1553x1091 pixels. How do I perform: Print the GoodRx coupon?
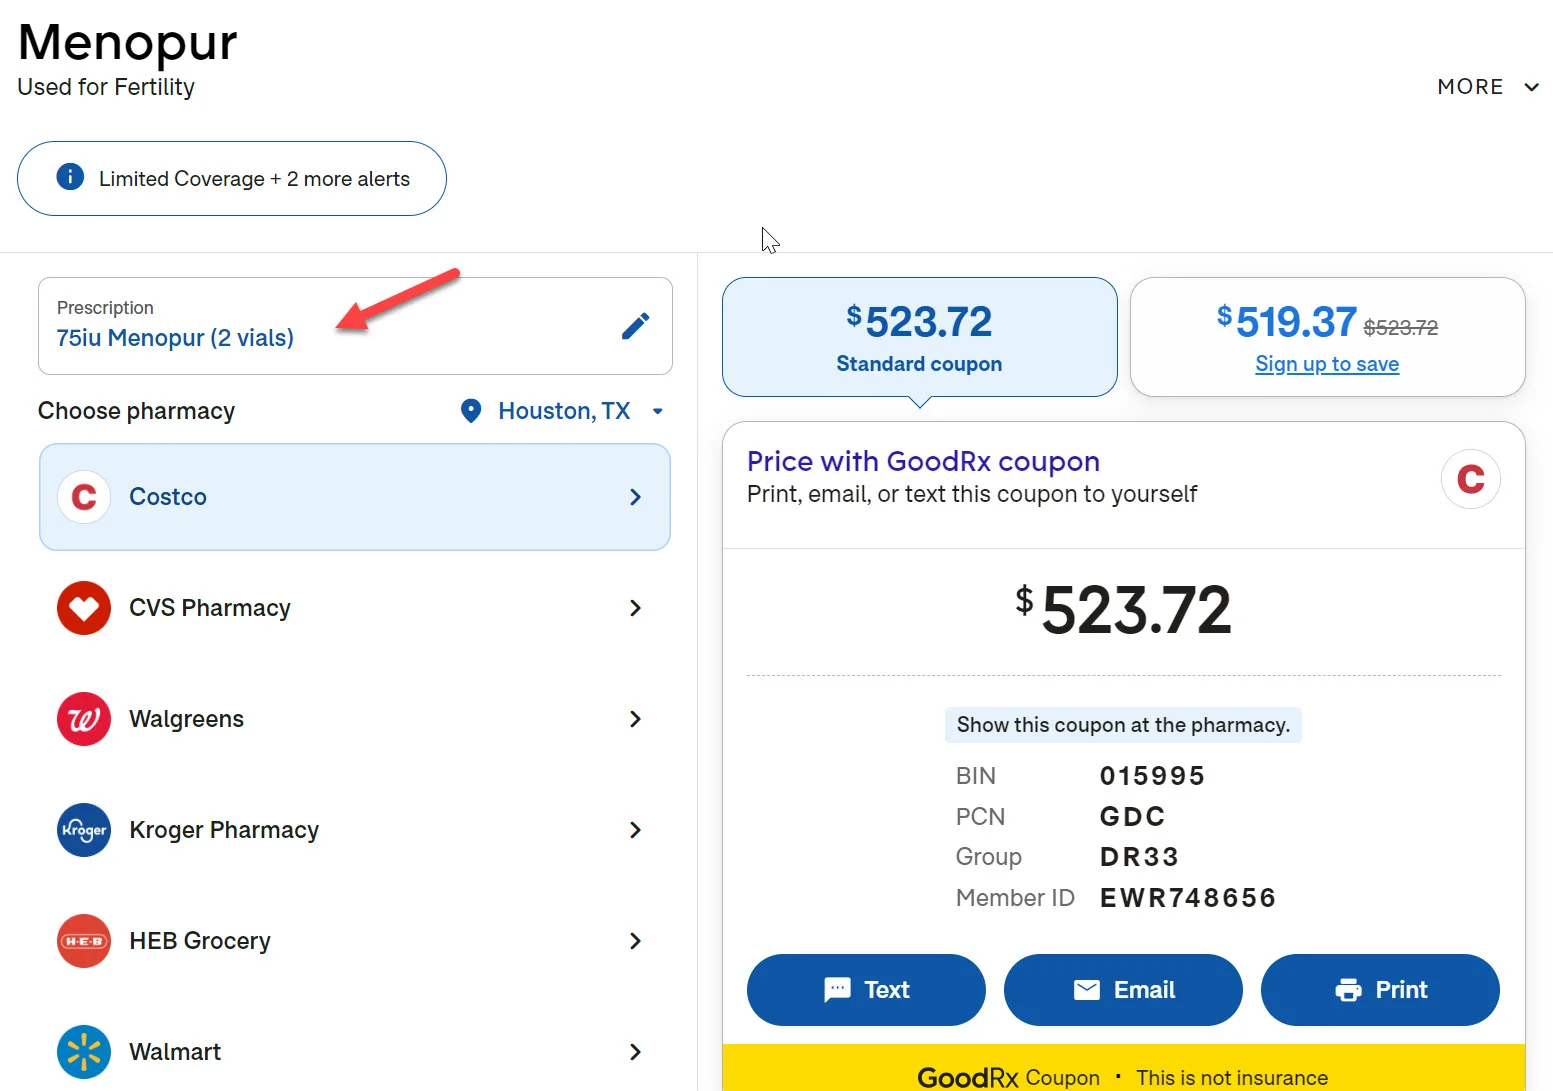click(1380, 990)
